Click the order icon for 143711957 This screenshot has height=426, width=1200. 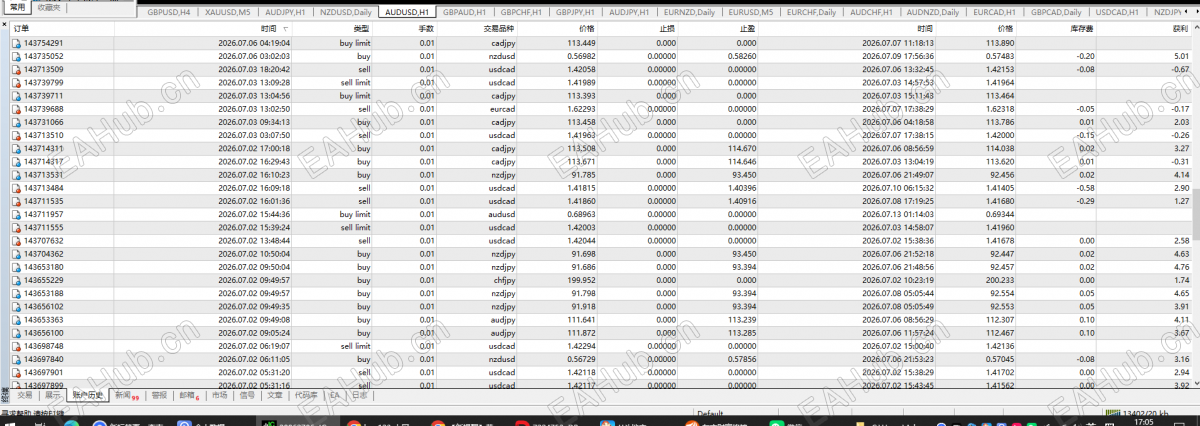16,214
